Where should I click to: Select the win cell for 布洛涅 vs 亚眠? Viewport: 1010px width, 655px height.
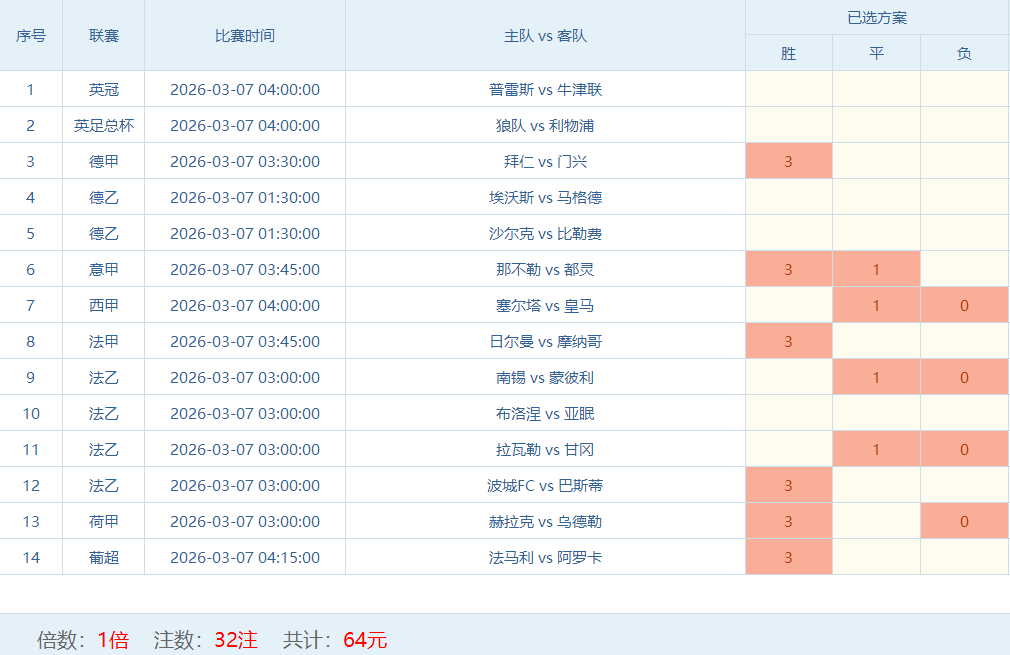tap(788, 413)
